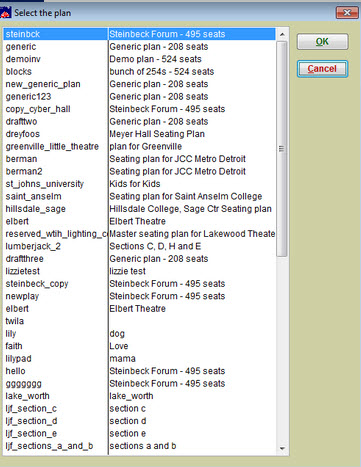The image size is (361, 467).
Task: Click the OK button
Action: (322, 42)
